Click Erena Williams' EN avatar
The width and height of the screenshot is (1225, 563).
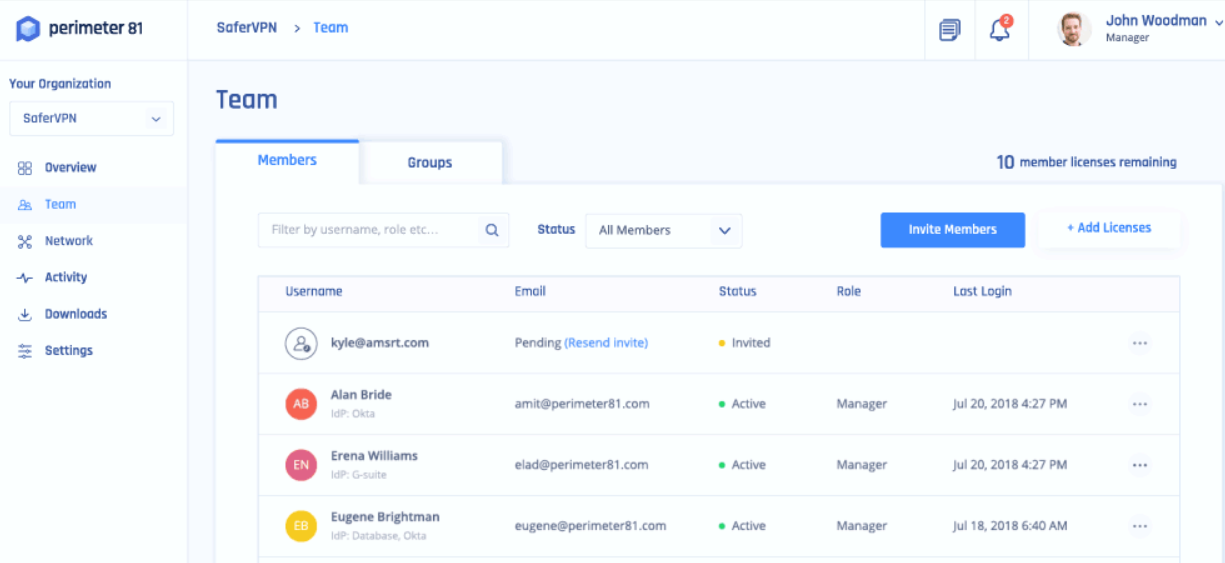tap(301, 465)
